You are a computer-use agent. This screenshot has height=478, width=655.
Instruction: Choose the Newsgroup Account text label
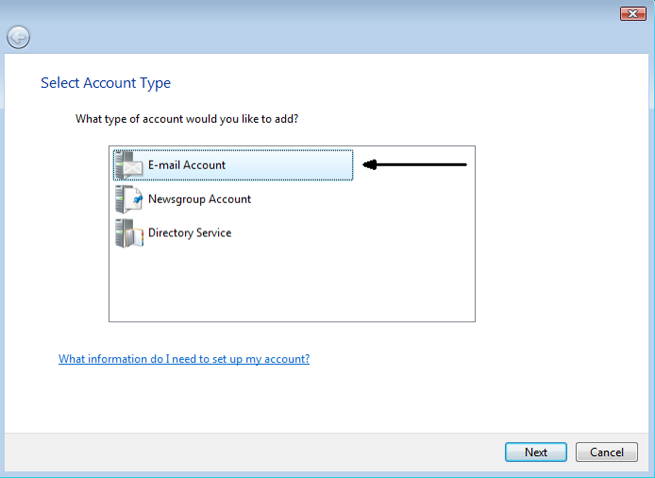pos(199,199)
